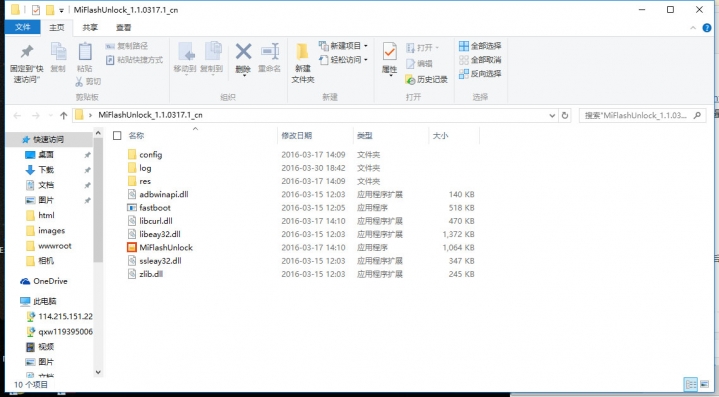Switch to large icons view in status bar
This screenshot has width=719, height=397.
[704, 384]
